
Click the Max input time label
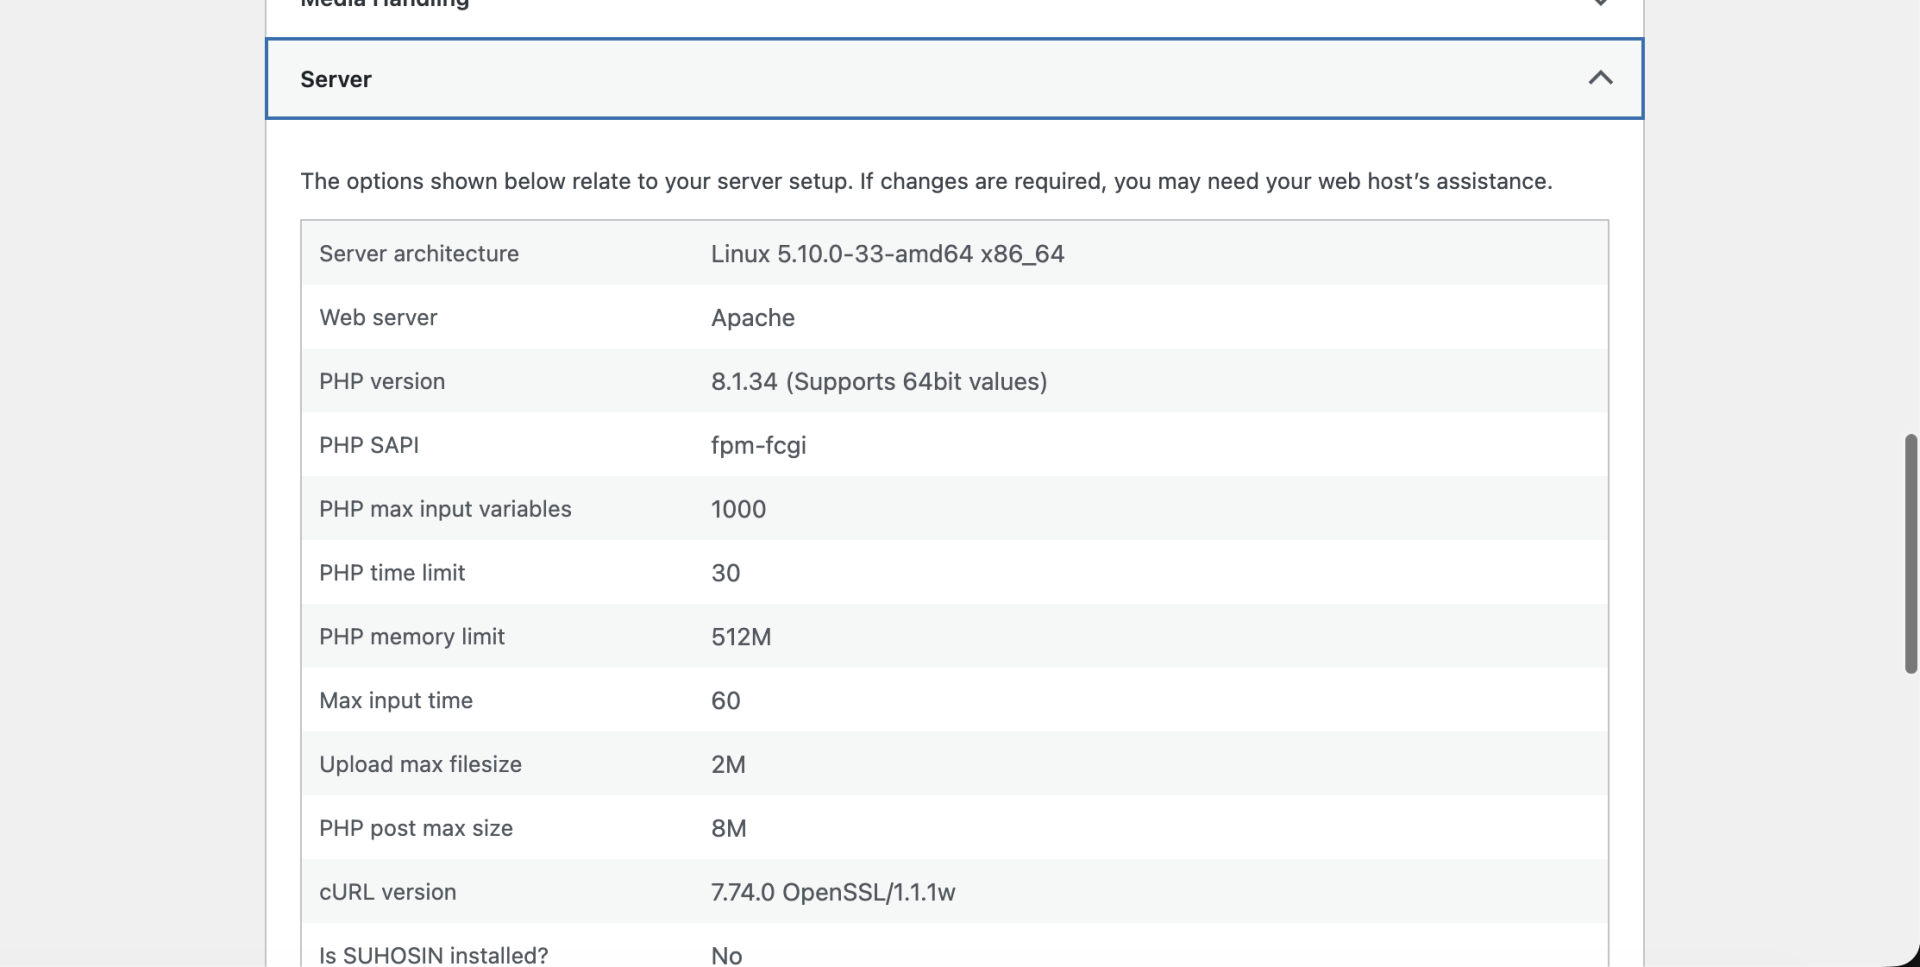(x=396, y=701)
